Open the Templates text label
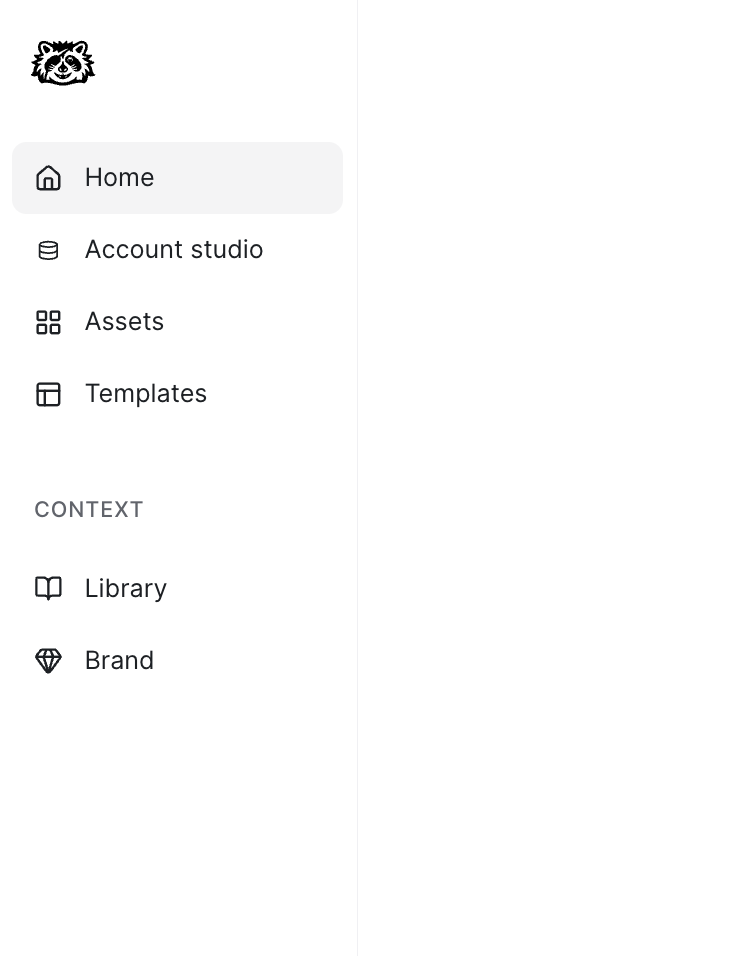This screenshot has height=956, width=754. [145, 394]
